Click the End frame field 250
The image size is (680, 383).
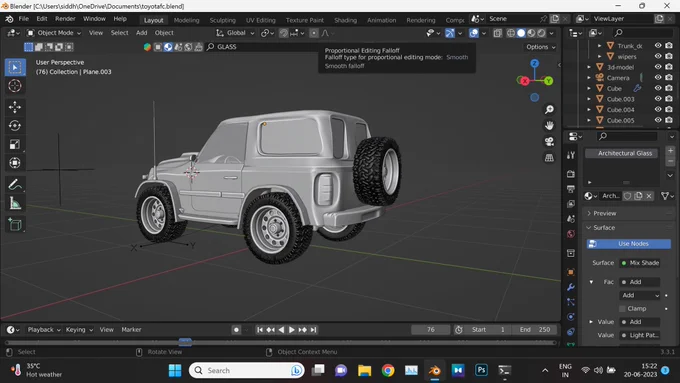(x=535, y=330)
